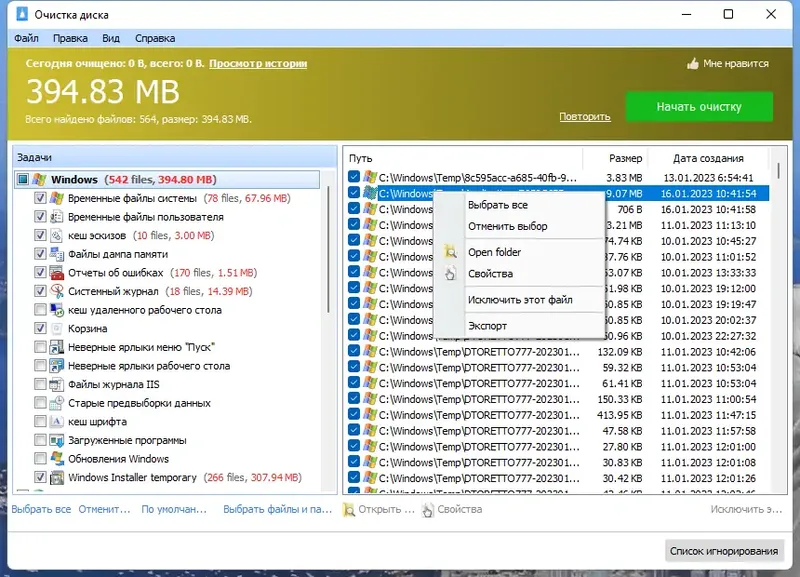Select the file row created 11.01.2023 10:42:06
Viewport: 800px width, 577px height.
click(x=558, y=352)
